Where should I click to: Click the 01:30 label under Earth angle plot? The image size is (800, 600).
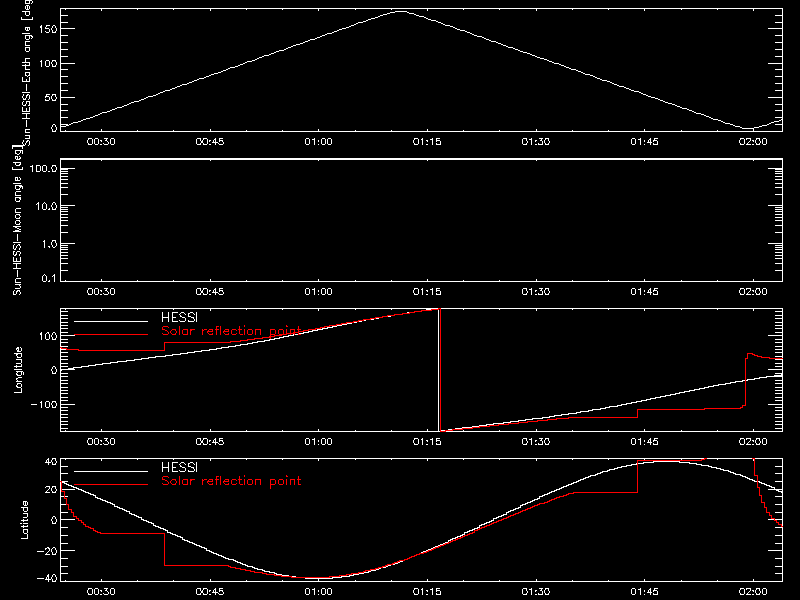(536, 142)
